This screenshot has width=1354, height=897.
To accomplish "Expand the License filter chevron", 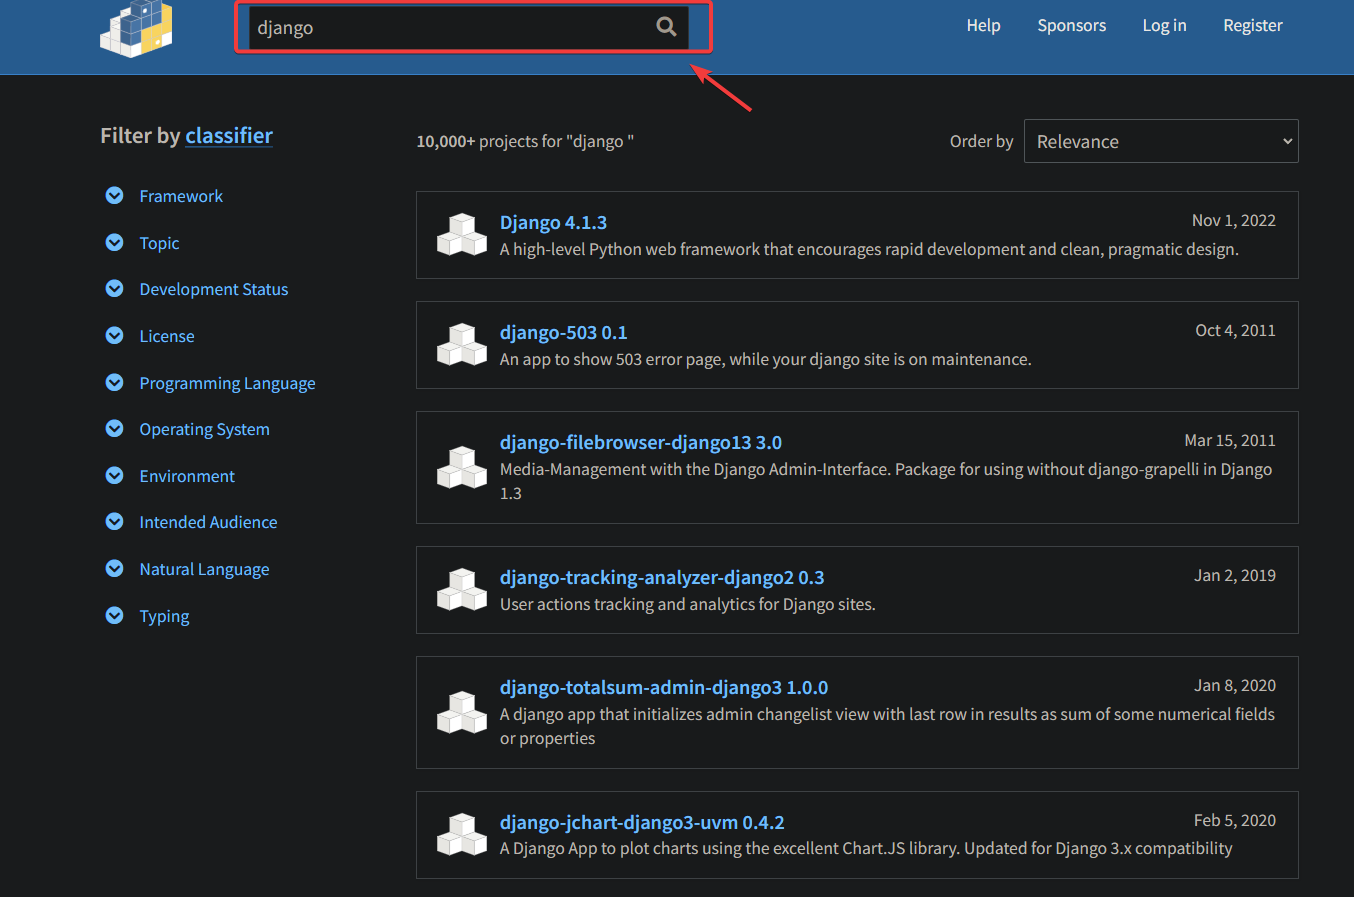I will pyautogui.click(x=115, y=335).
